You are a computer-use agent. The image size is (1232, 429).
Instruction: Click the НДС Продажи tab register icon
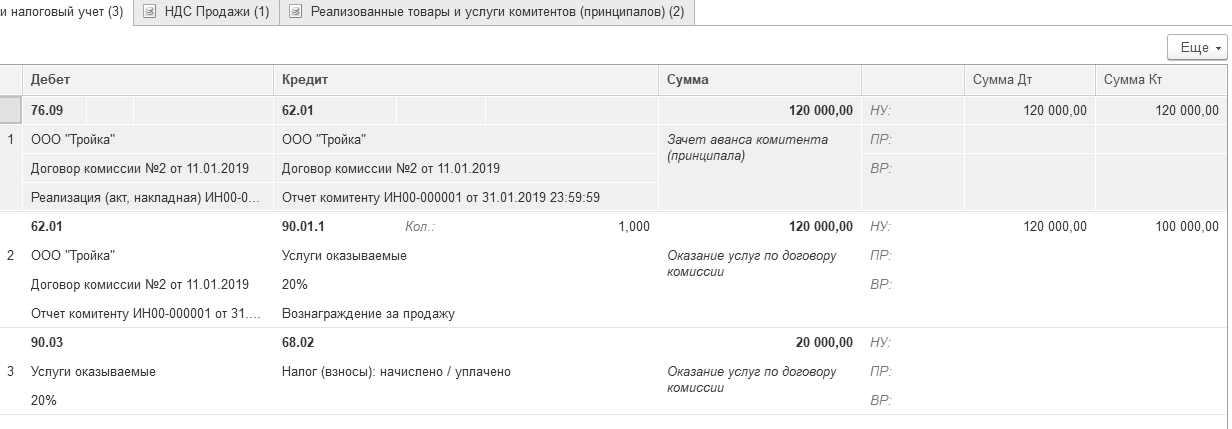[x=150, y=12]
